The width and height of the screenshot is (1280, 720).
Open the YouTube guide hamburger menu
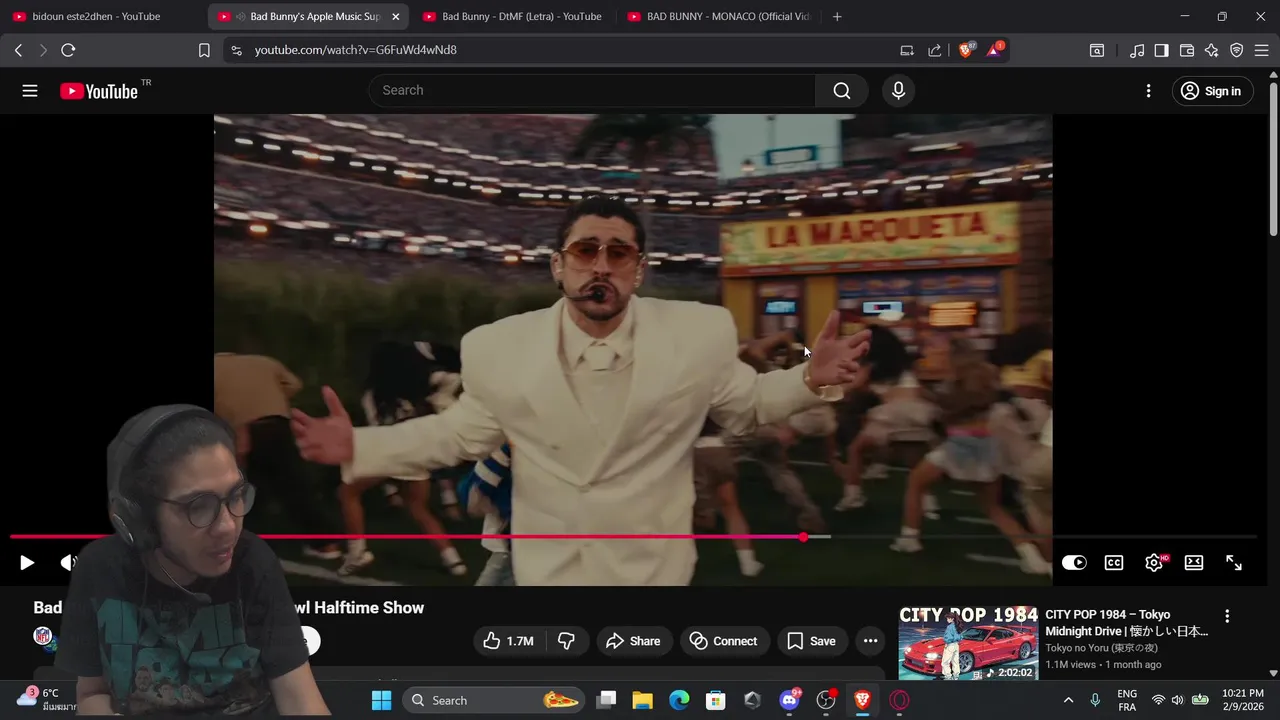30,91
